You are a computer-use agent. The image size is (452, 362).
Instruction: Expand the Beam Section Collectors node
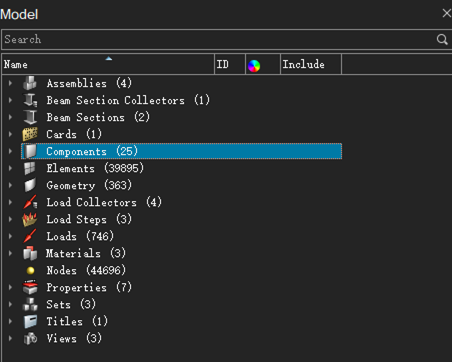(10, 100)
